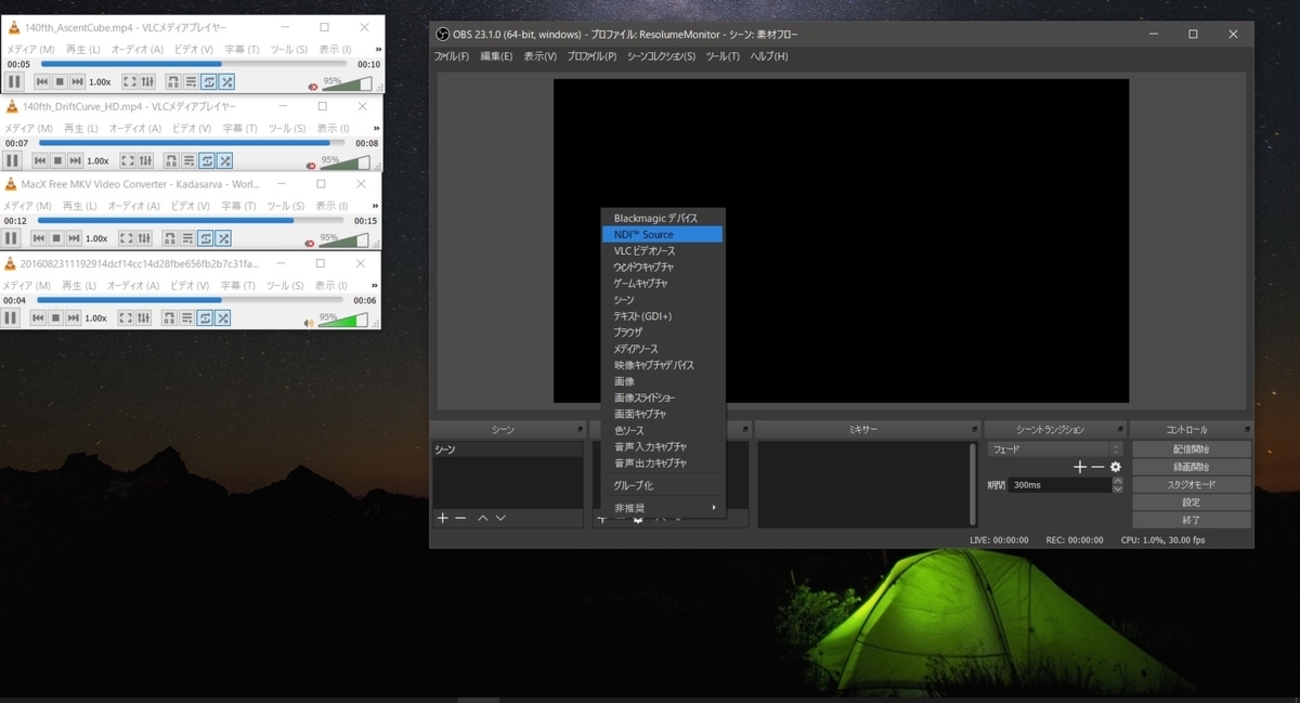Open transition properties gear icon

[1116, 467]
